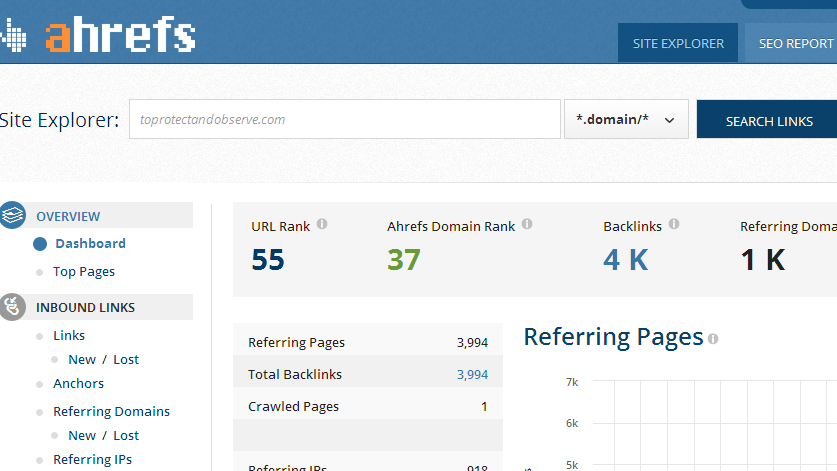This screenshot has width=837, height=471.
Task: Click the URL Rank info icon
Action: click(322, 224)
